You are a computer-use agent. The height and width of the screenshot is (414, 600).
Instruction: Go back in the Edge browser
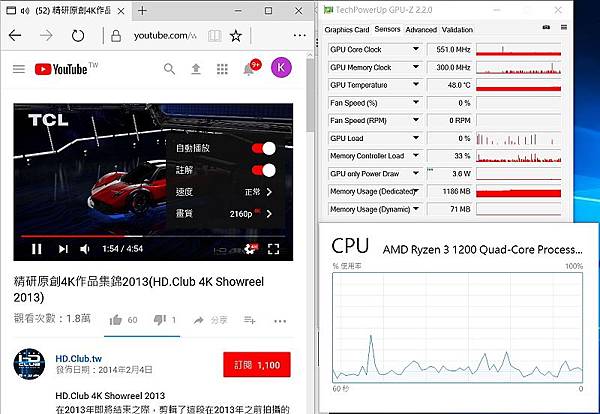[x=15, y=36]
